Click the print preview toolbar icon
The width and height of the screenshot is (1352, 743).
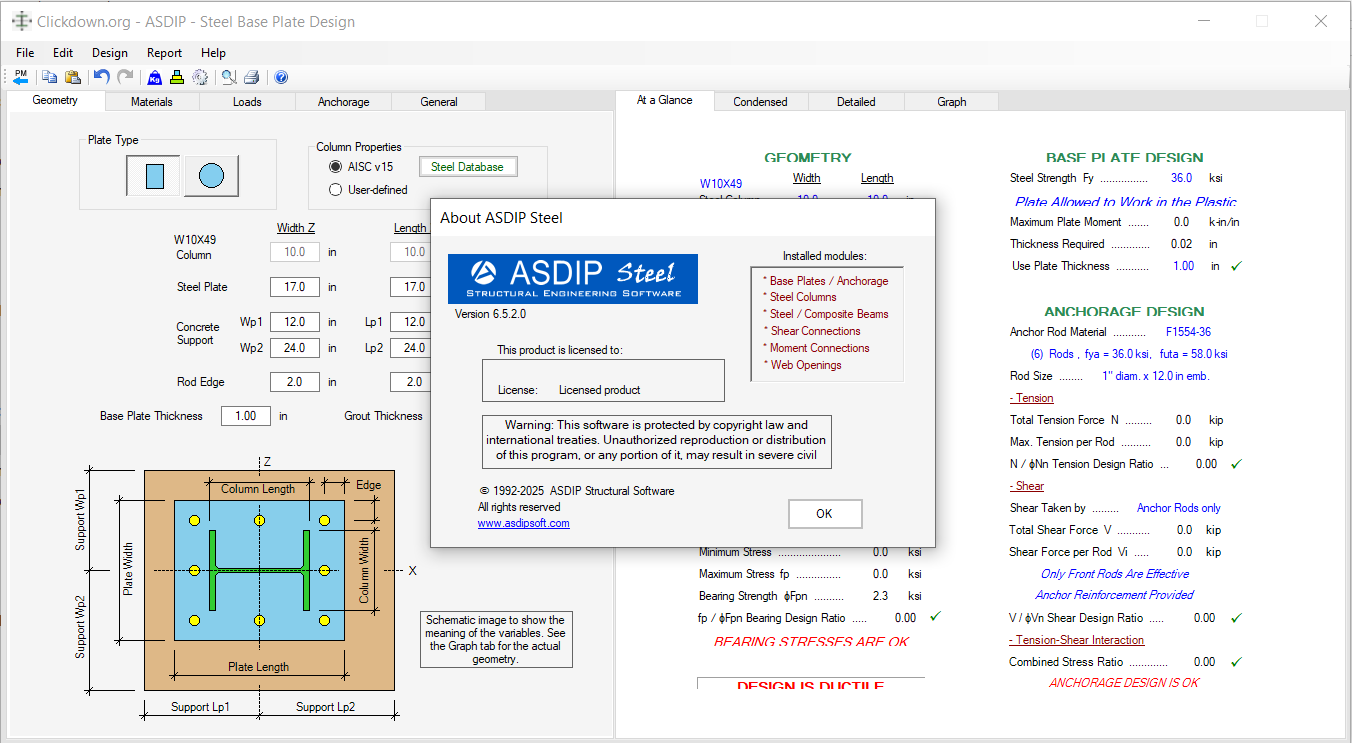227,77
